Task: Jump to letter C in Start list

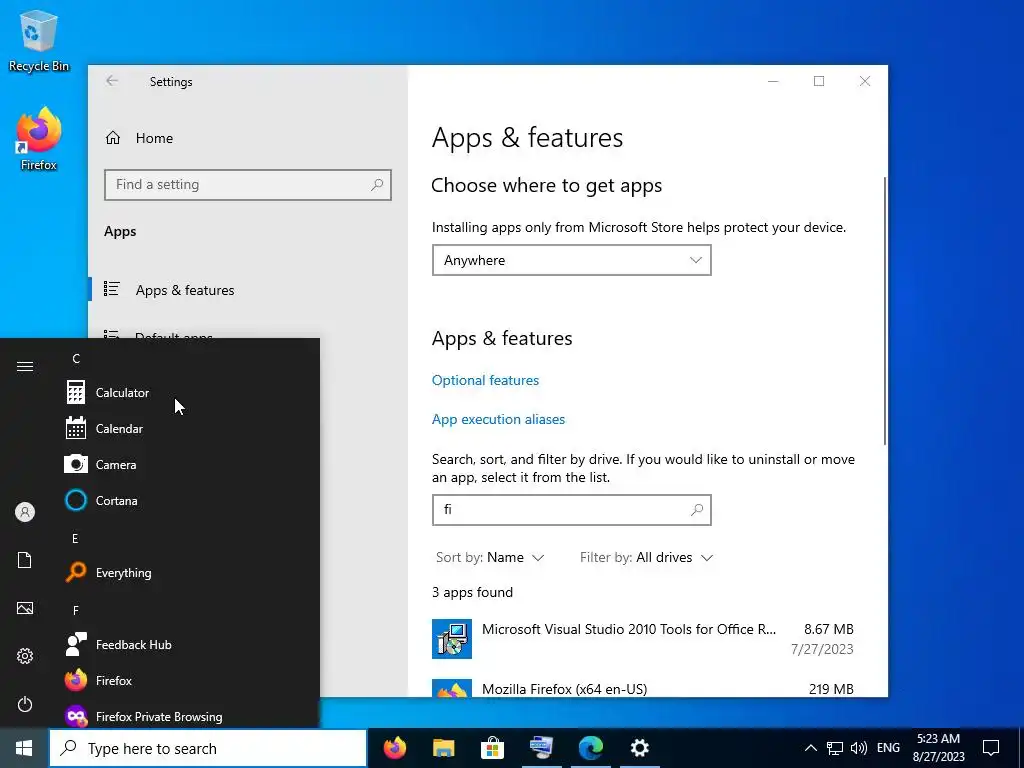Action: coord(76,359)
